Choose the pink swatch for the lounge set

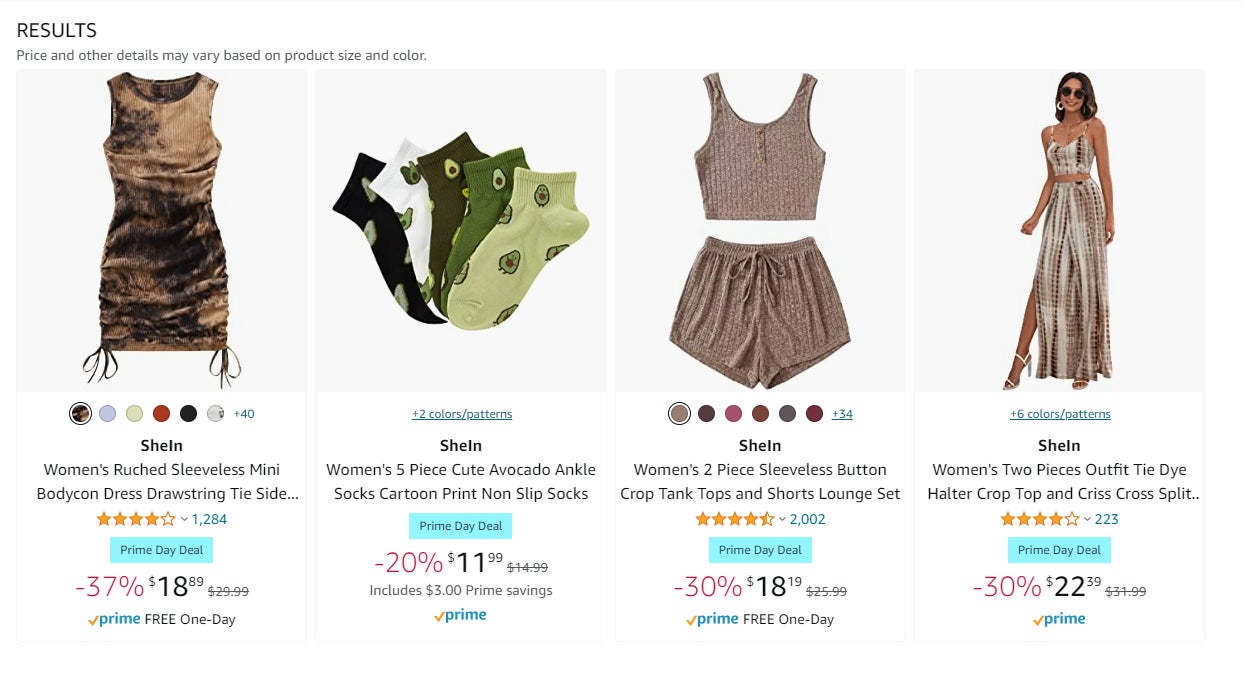(732, 413)
